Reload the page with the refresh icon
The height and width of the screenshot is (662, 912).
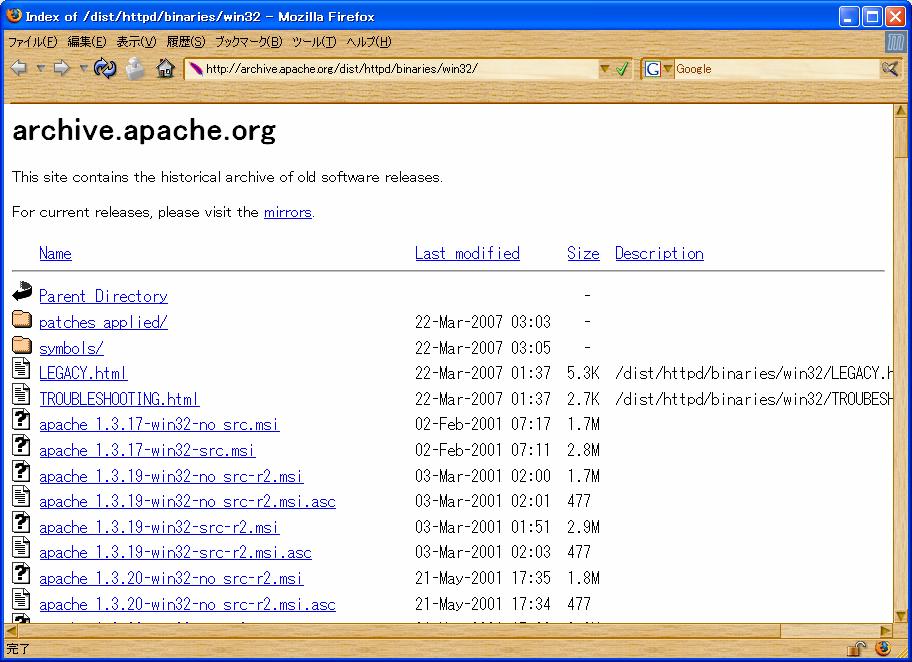pos(105,68)
